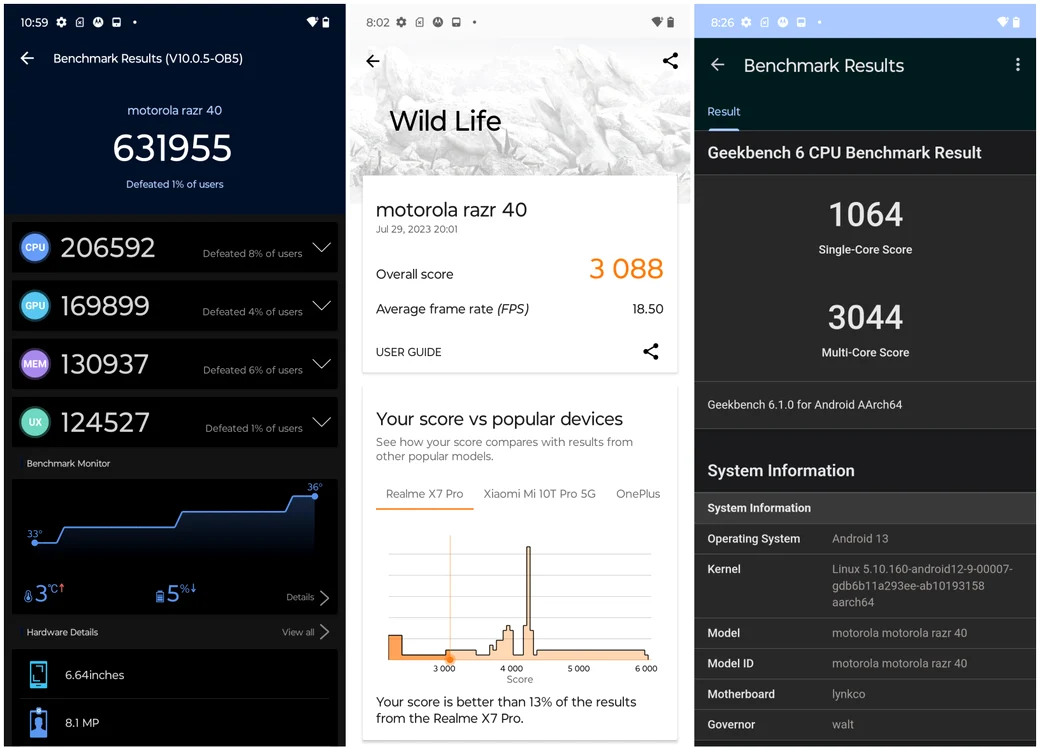Go back from AnTuTu Benchmark Results screen

[x=27, y=58]
